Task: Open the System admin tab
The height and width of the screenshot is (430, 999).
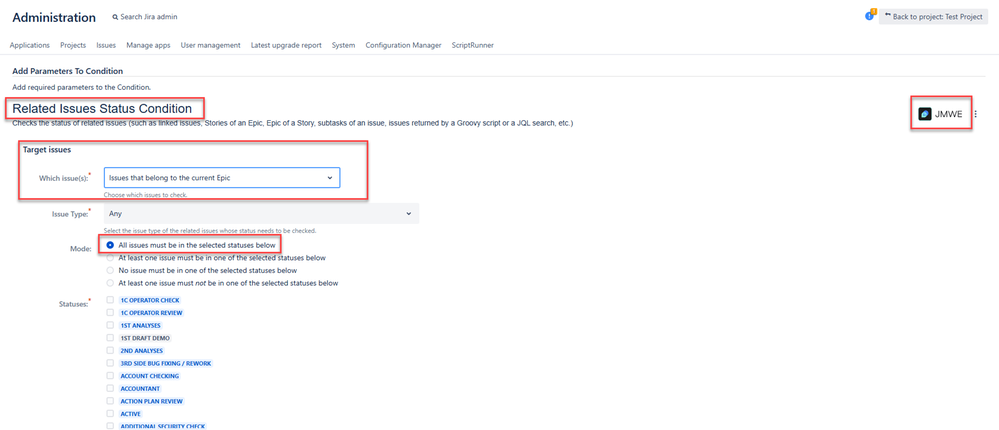Action: click(343, 45)
